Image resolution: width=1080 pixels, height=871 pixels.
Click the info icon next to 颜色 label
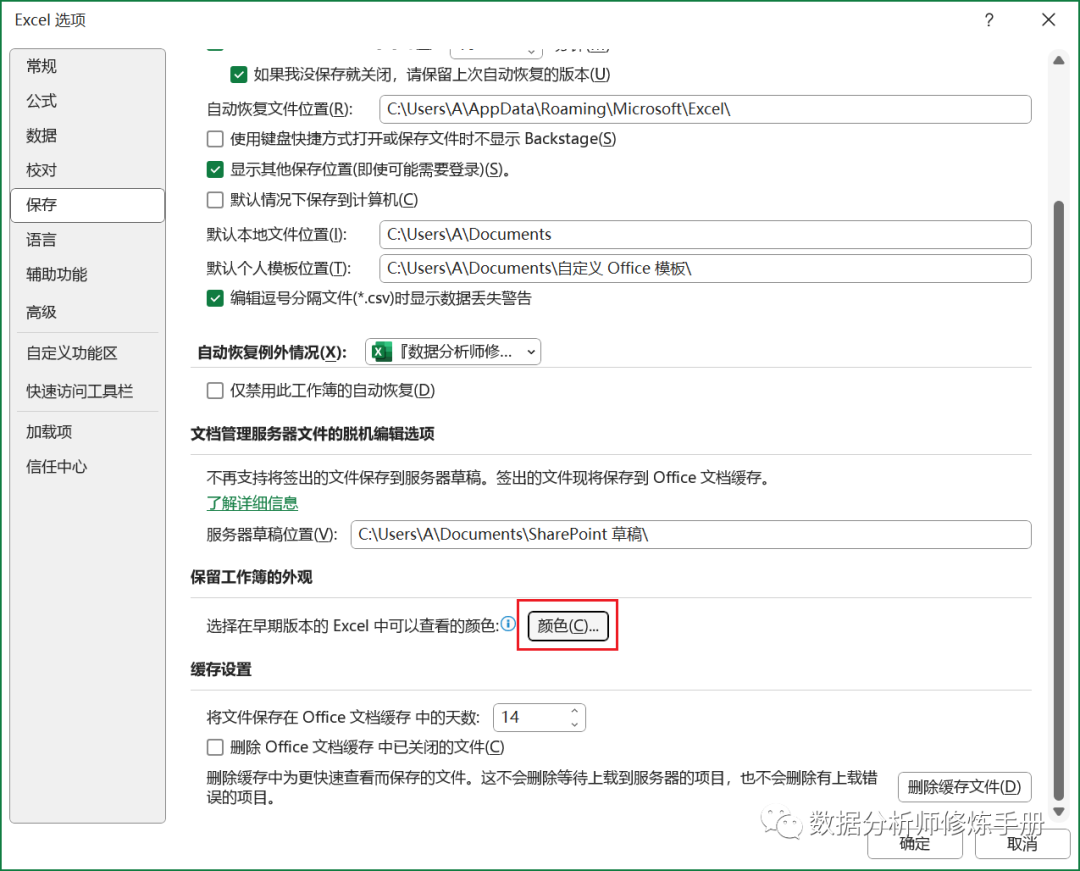508,624
